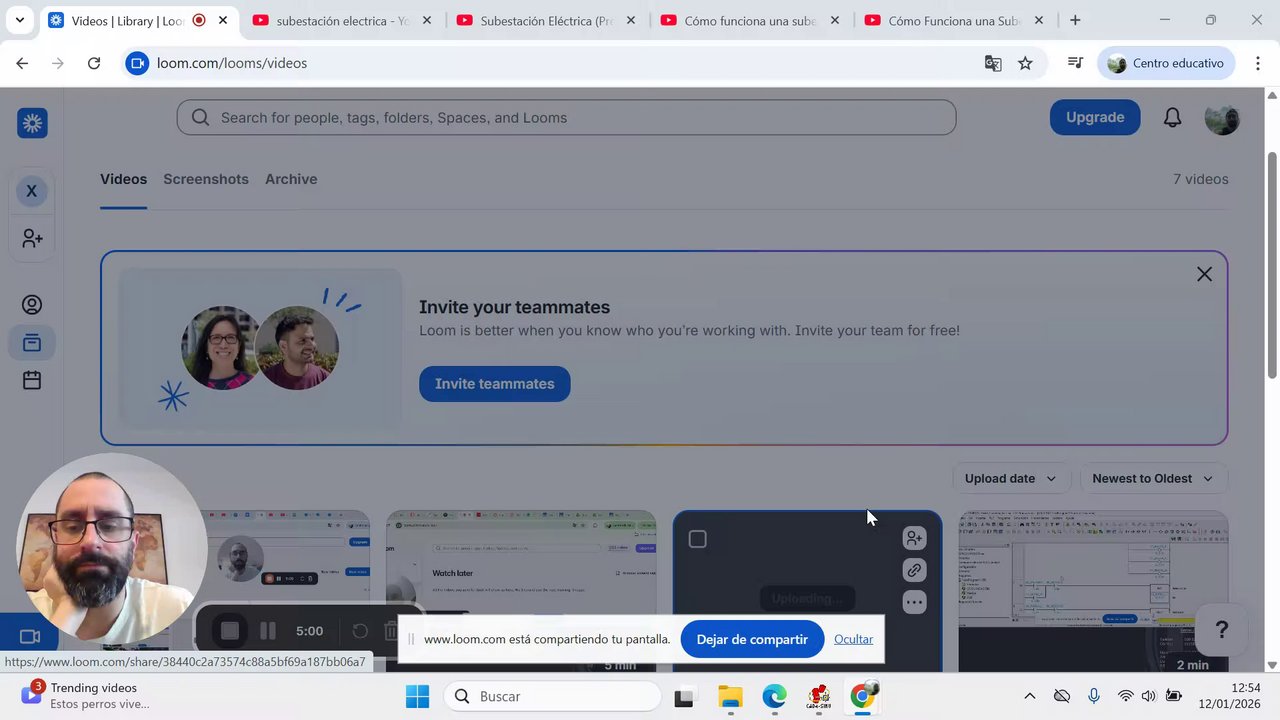Open the Chrome three-dot menu
This screenshot has width=1280, height=720.
[x=1257, y=63]
